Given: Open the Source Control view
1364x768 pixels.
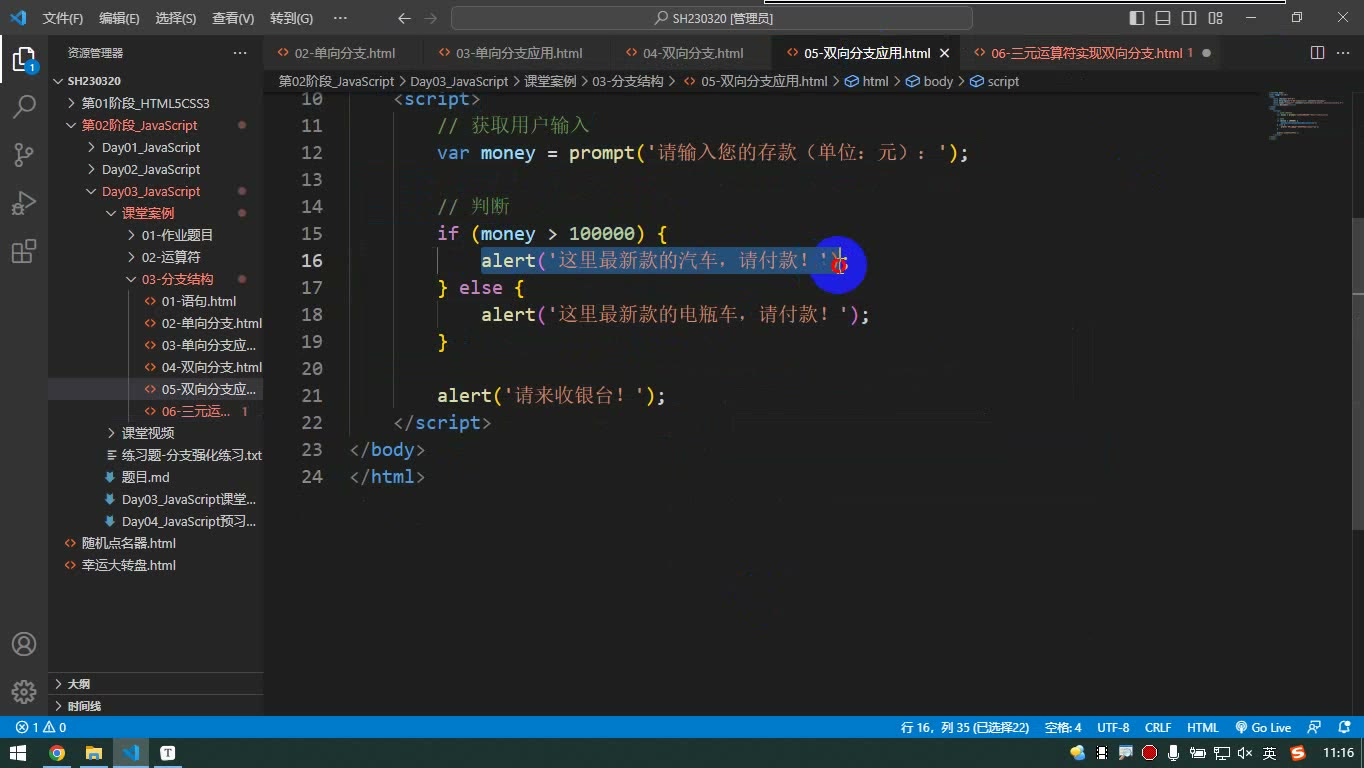Looking at the screenshot, I should pos(24,154).
